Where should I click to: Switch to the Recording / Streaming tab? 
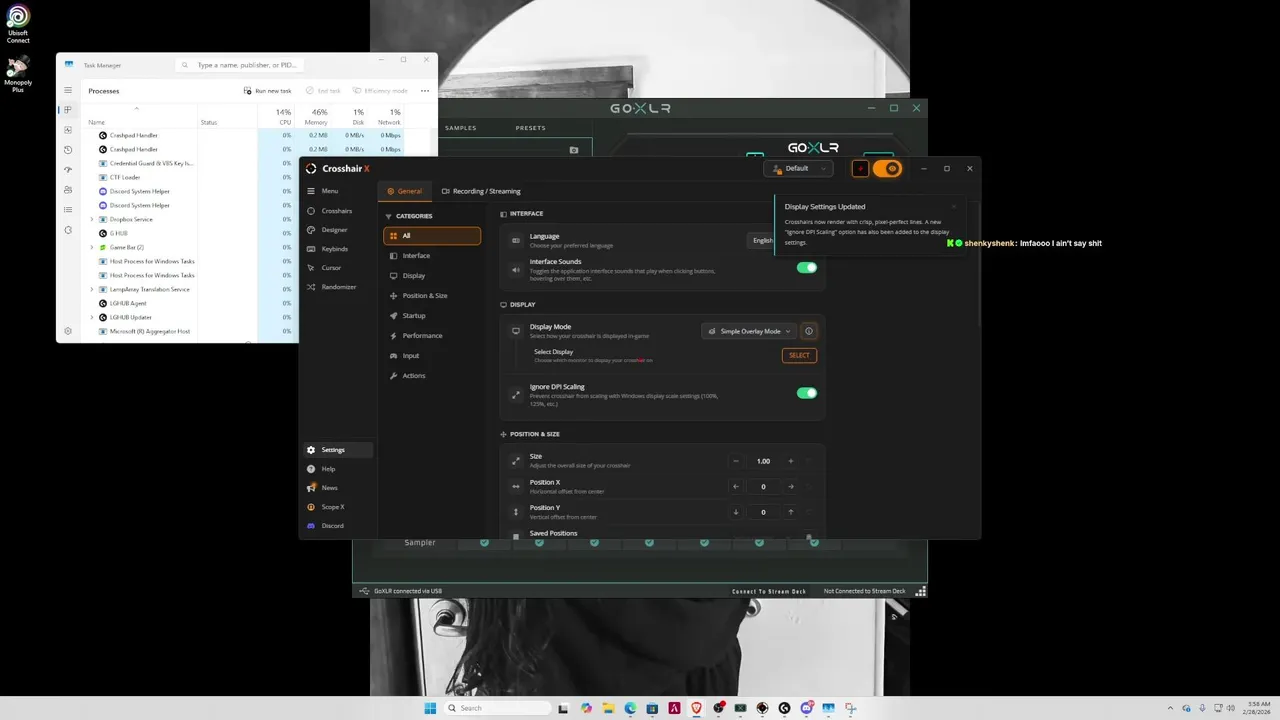coord(481,191)
